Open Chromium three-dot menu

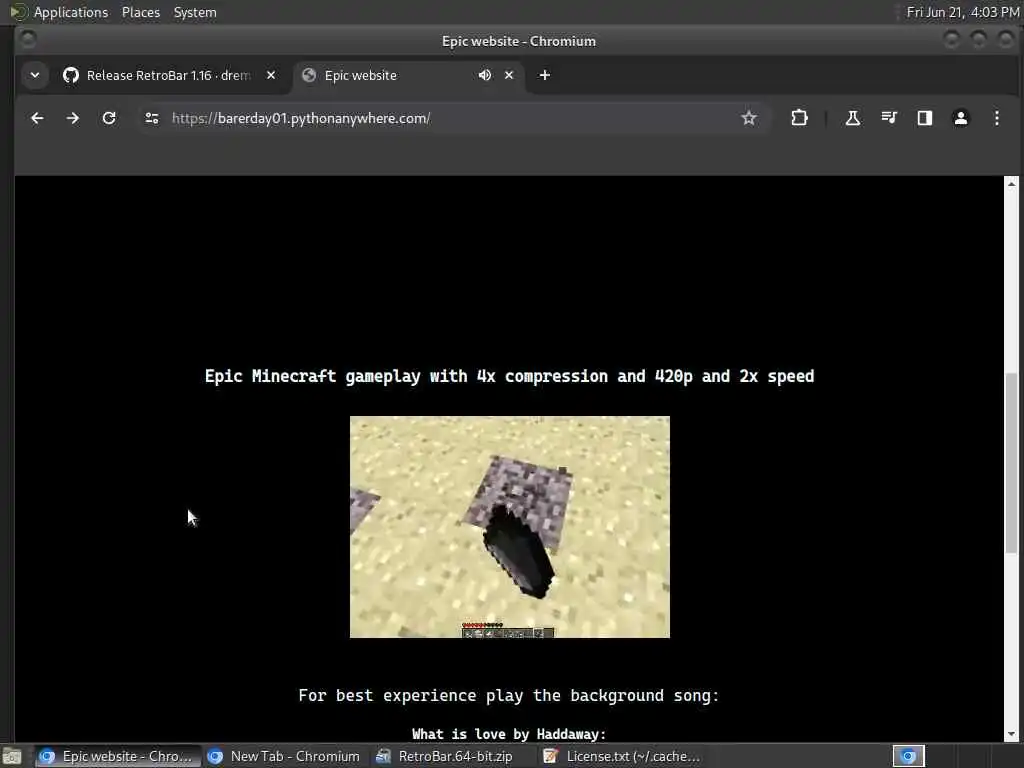[997, 118]
